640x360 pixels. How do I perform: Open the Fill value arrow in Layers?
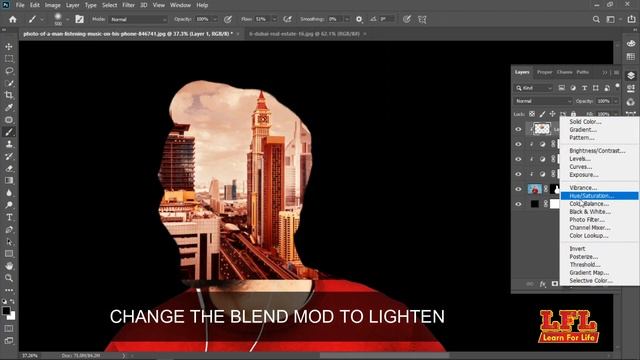616,114
